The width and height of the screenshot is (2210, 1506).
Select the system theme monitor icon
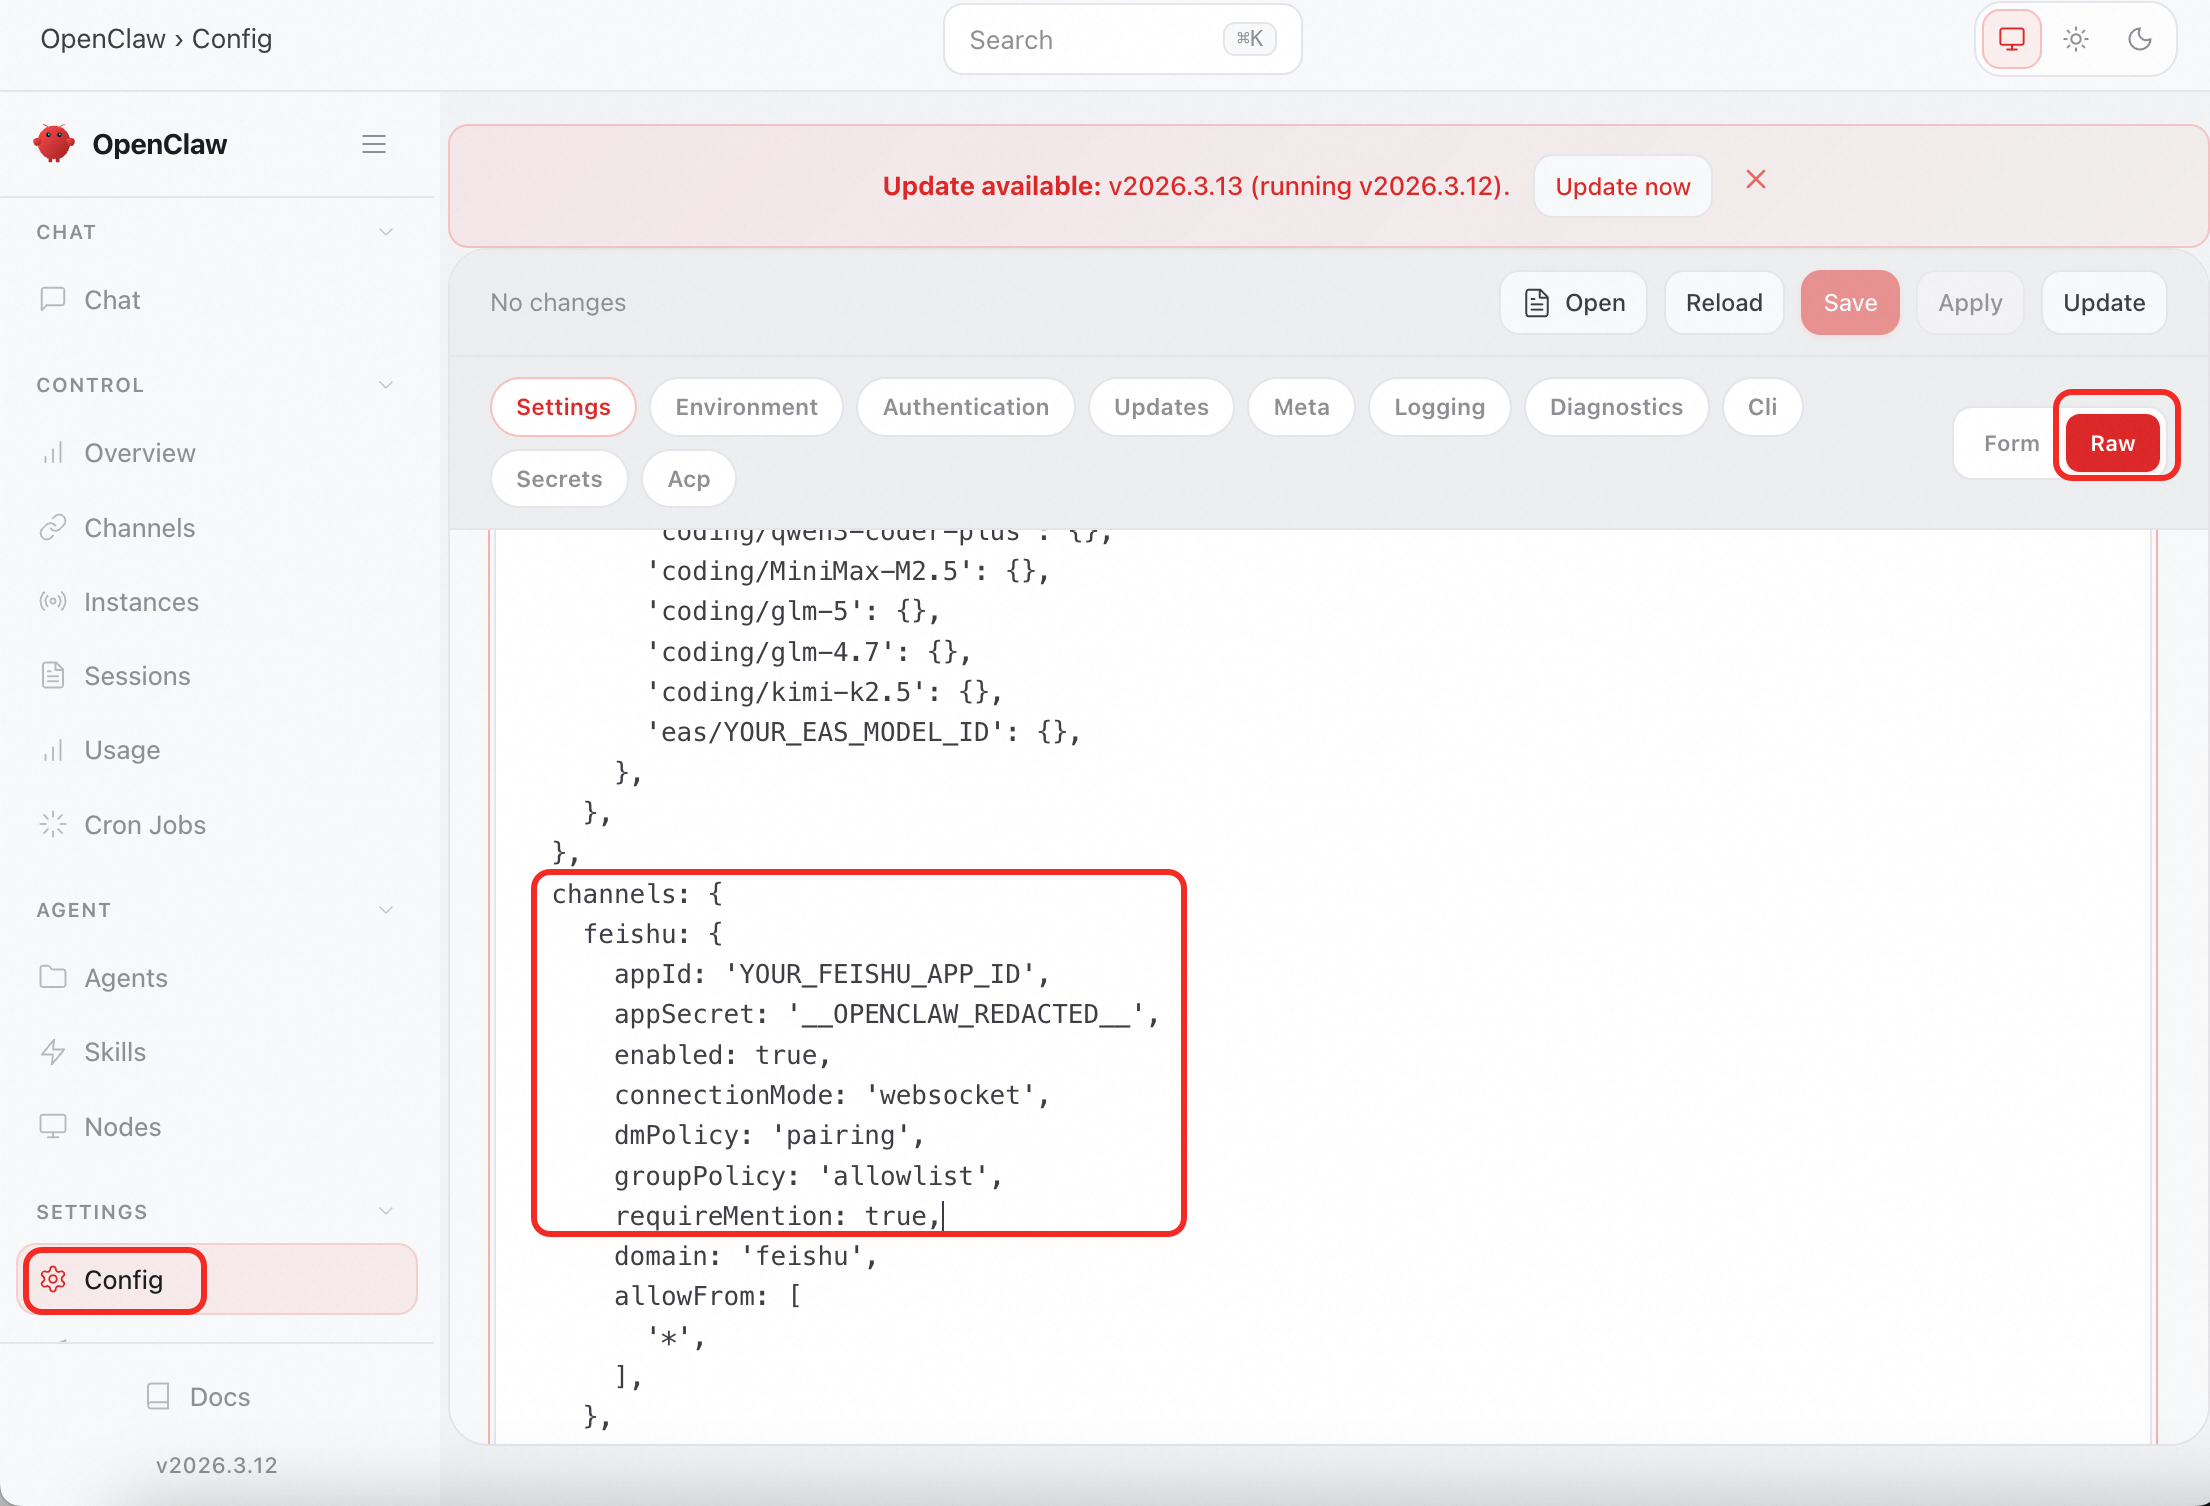(2012, 39)
